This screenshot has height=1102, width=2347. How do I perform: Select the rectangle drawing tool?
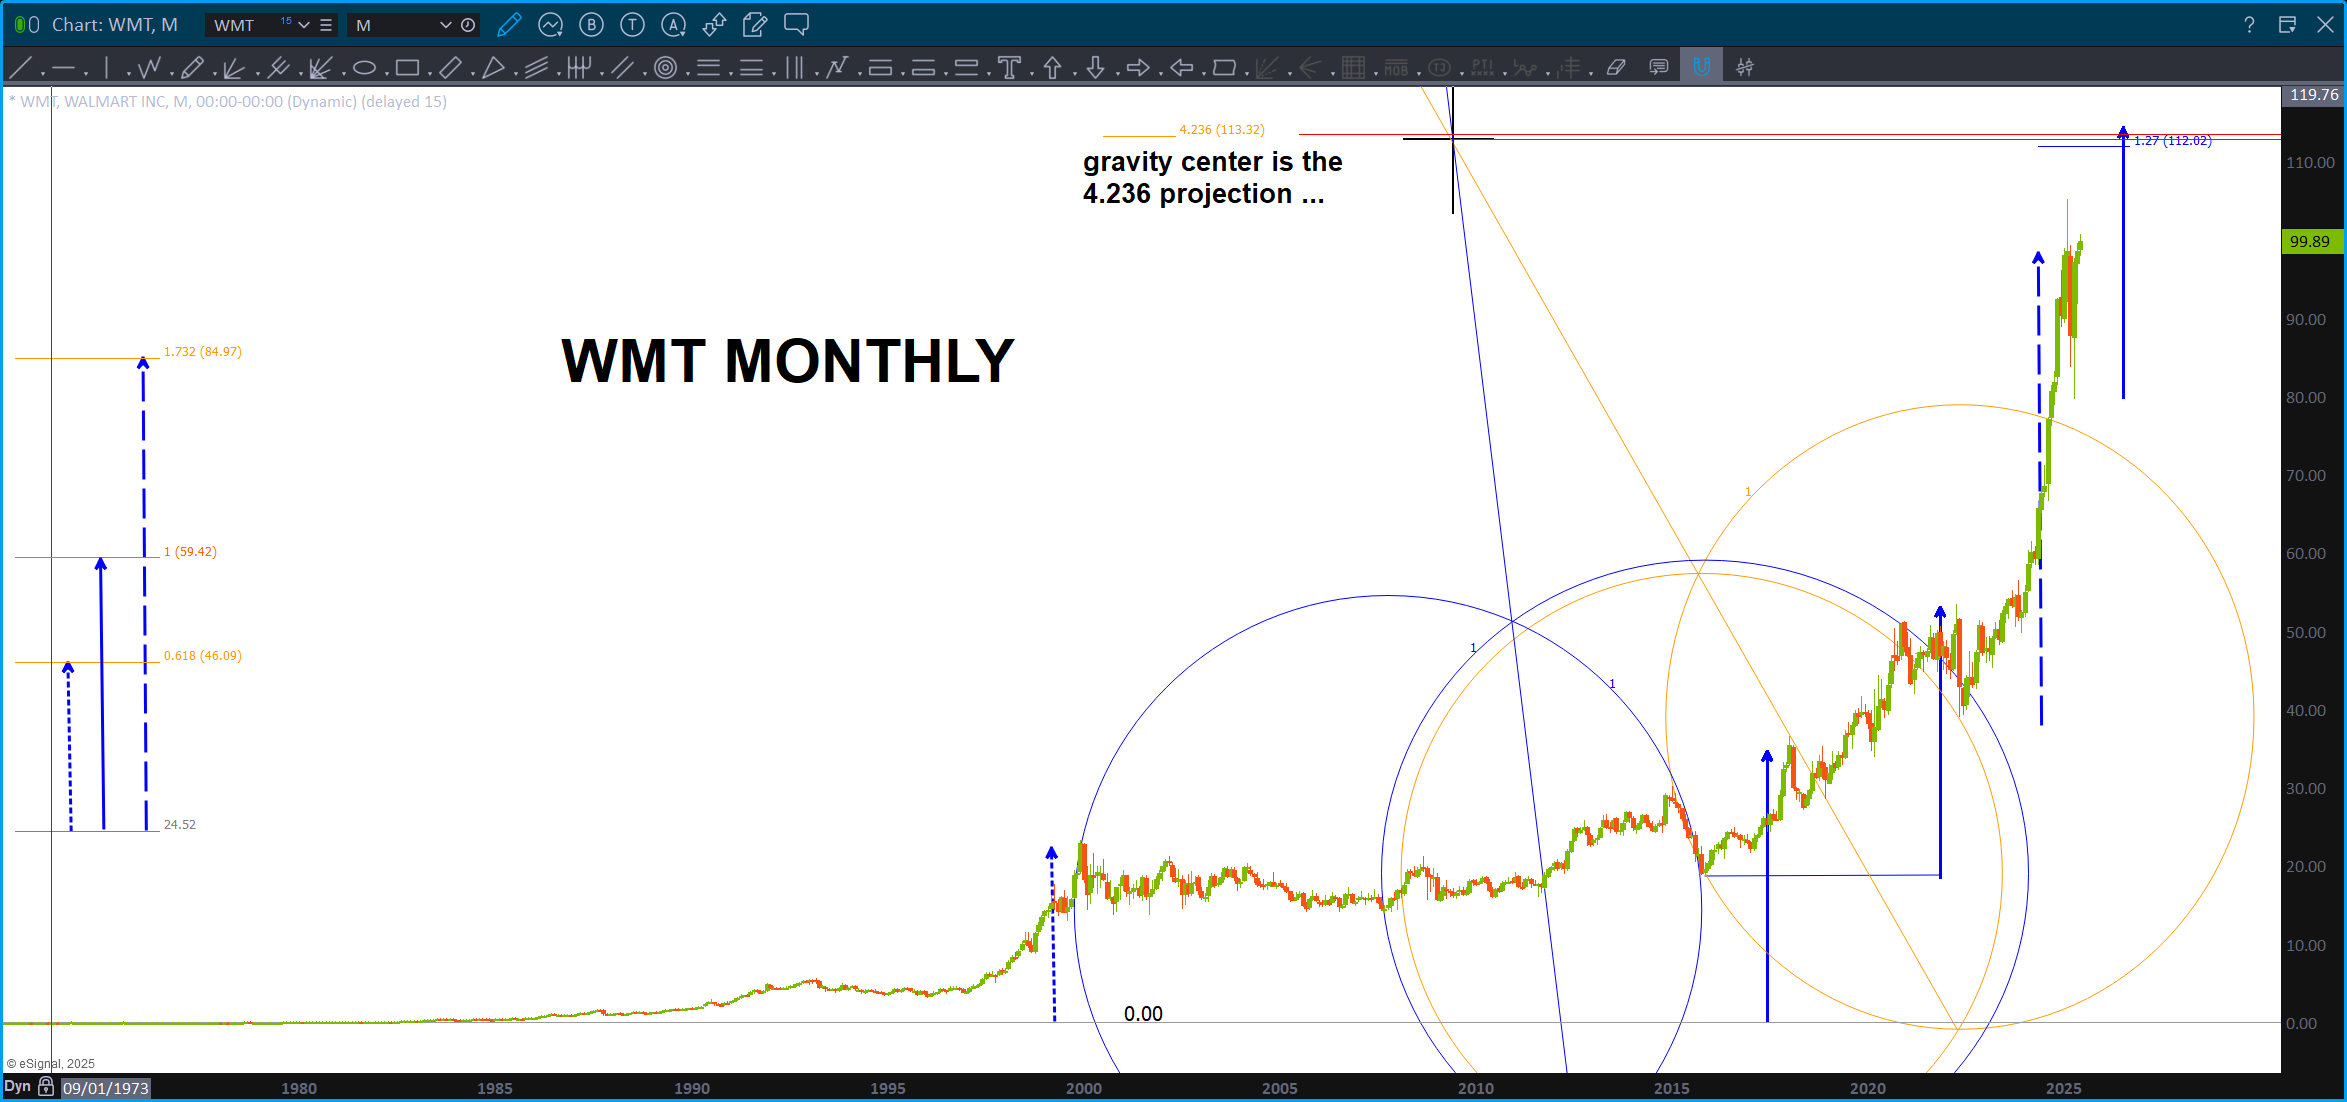[x=407, y=68]
